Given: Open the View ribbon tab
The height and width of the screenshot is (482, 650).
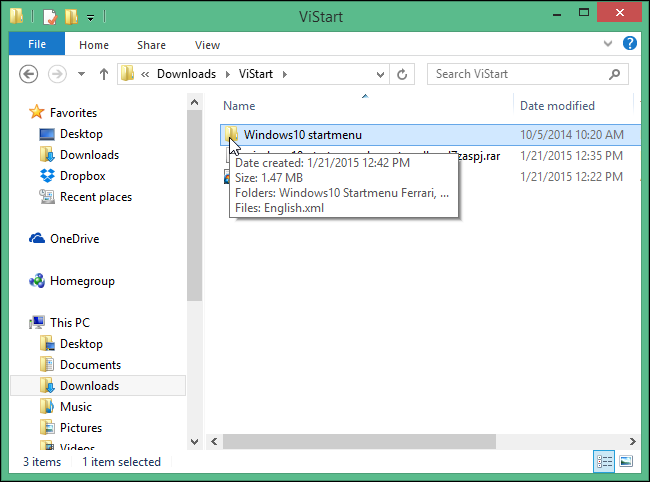Looking at the screenshot, I should pyautogui.click(x=207, y=45).
